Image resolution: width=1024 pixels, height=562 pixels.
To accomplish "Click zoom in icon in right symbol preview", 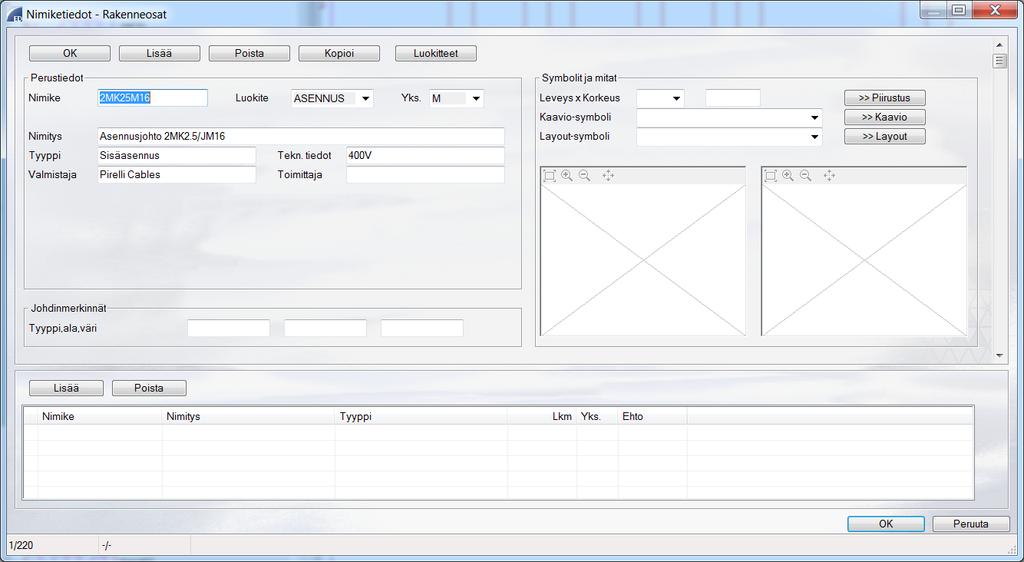I will [788, 176].
